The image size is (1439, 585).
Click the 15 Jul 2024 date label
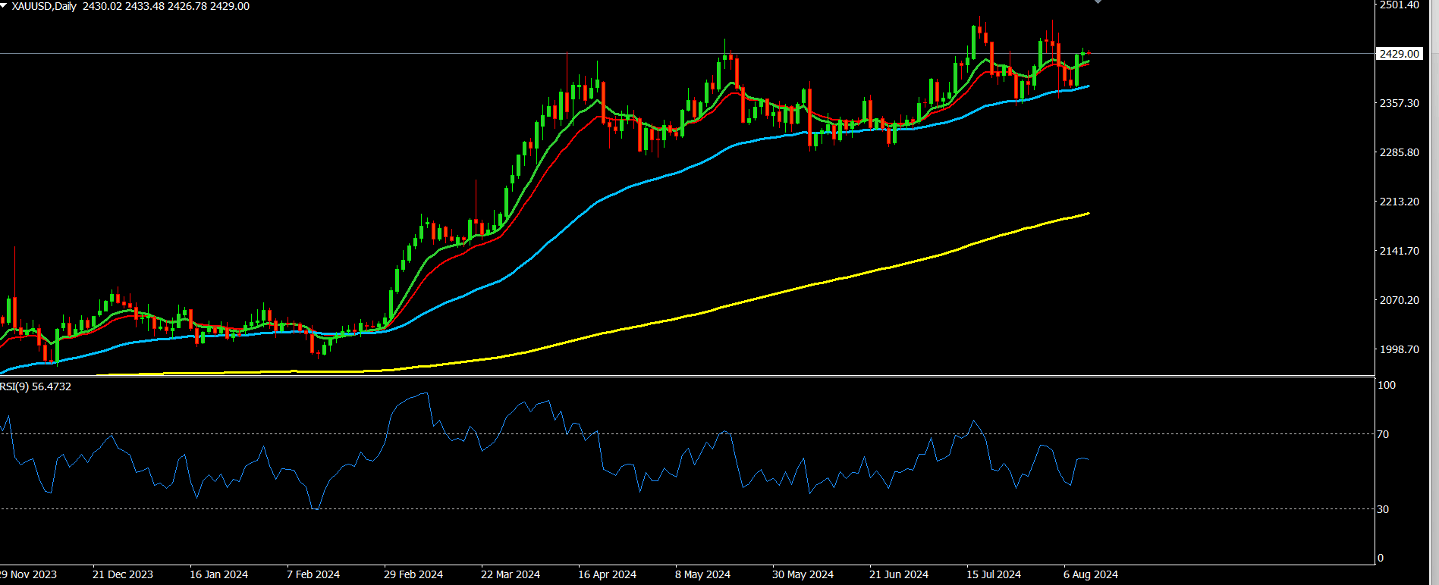[x=993, y=575]
